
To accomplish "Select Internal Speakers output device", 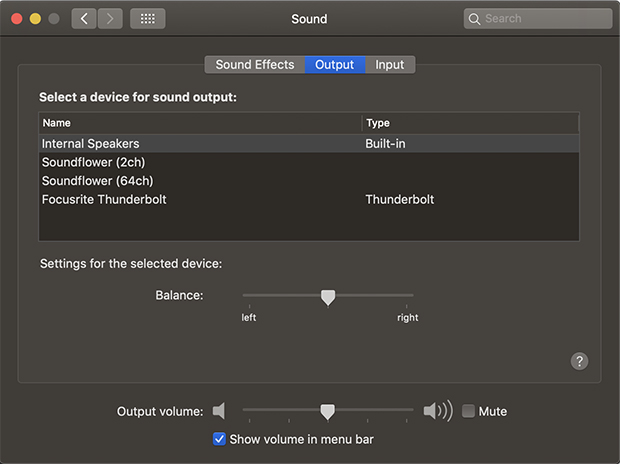I will pos(90,144).
